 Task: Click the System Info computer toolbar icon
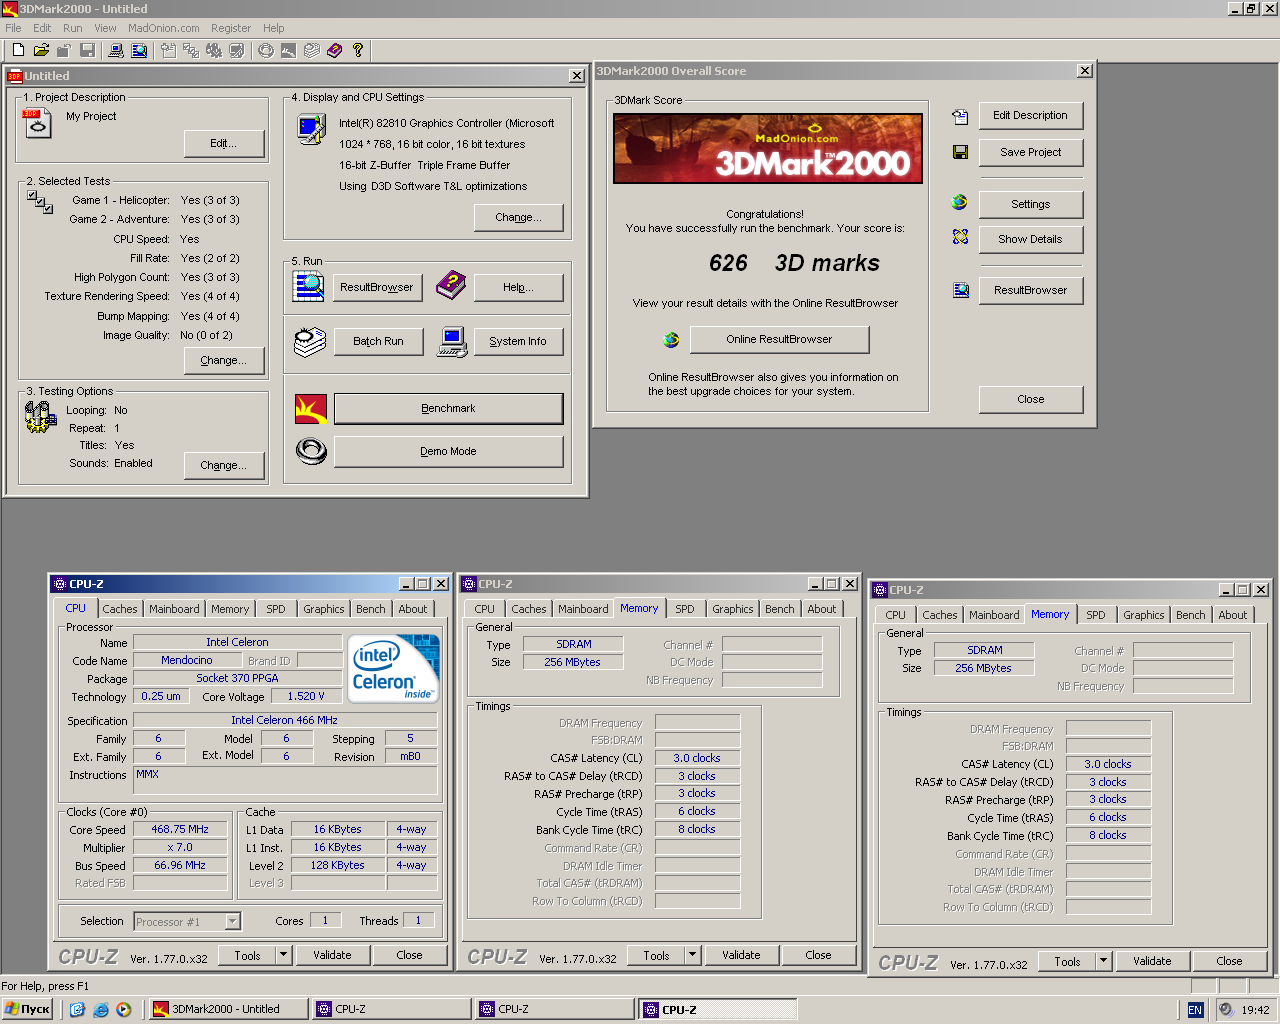[116, 50]
